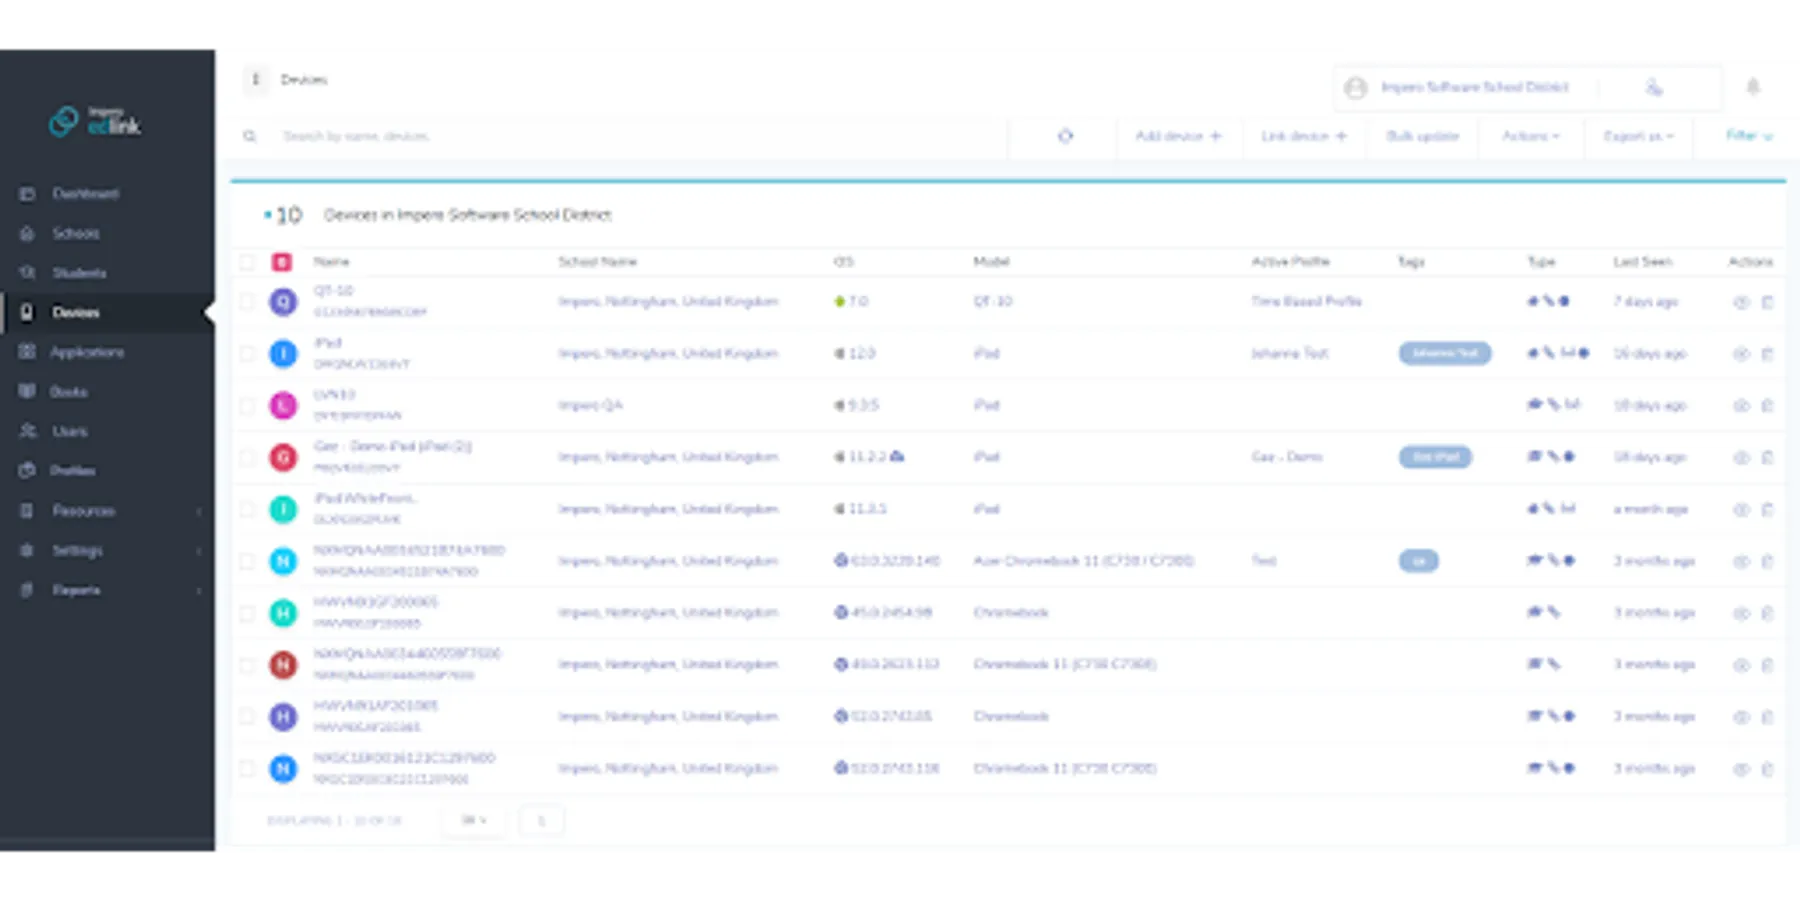Click the Johanna Test tag badge
Image resolution: width=1800 pixels, height=900 pixels.
[x=1445, y=353]
